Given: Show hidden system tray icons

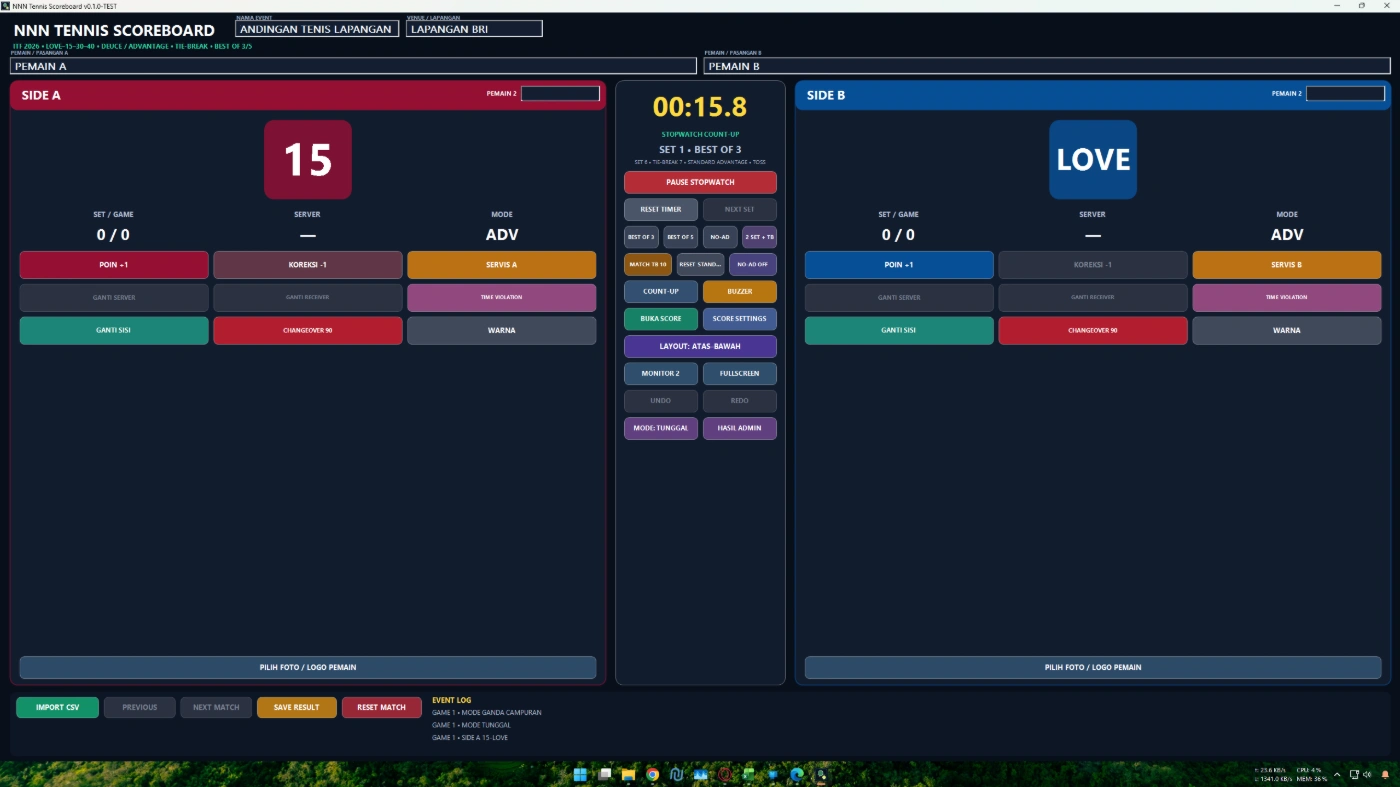Looking at the screenshot, I should tap(1337, 774).
